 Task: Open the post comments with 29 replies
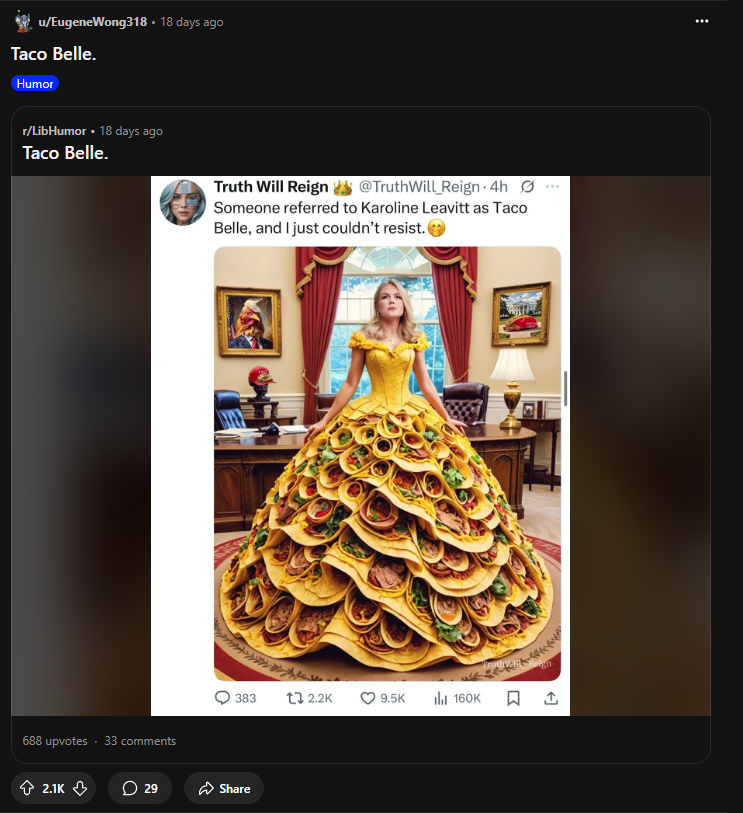[x=140, y=788]
